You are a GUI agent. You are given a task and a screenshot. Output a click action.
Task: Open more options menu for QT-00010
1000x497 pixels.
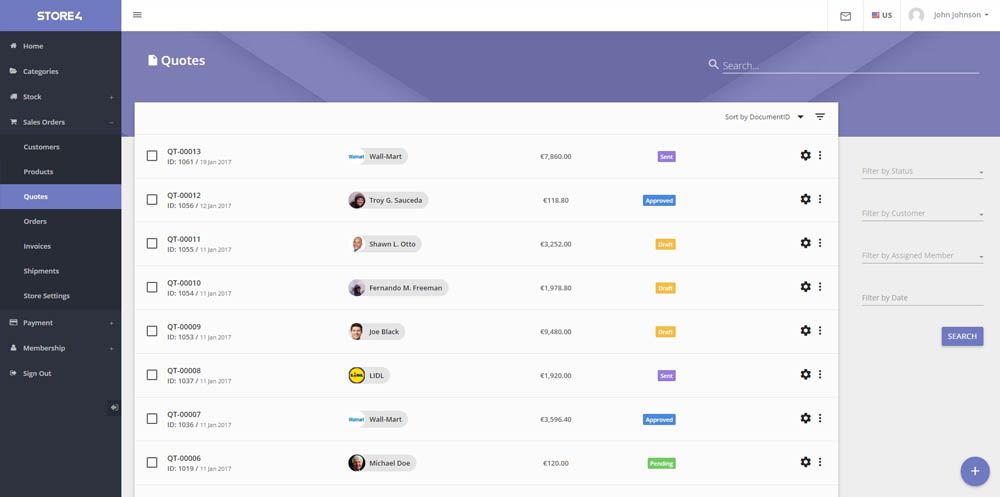(x=820, y=287)
